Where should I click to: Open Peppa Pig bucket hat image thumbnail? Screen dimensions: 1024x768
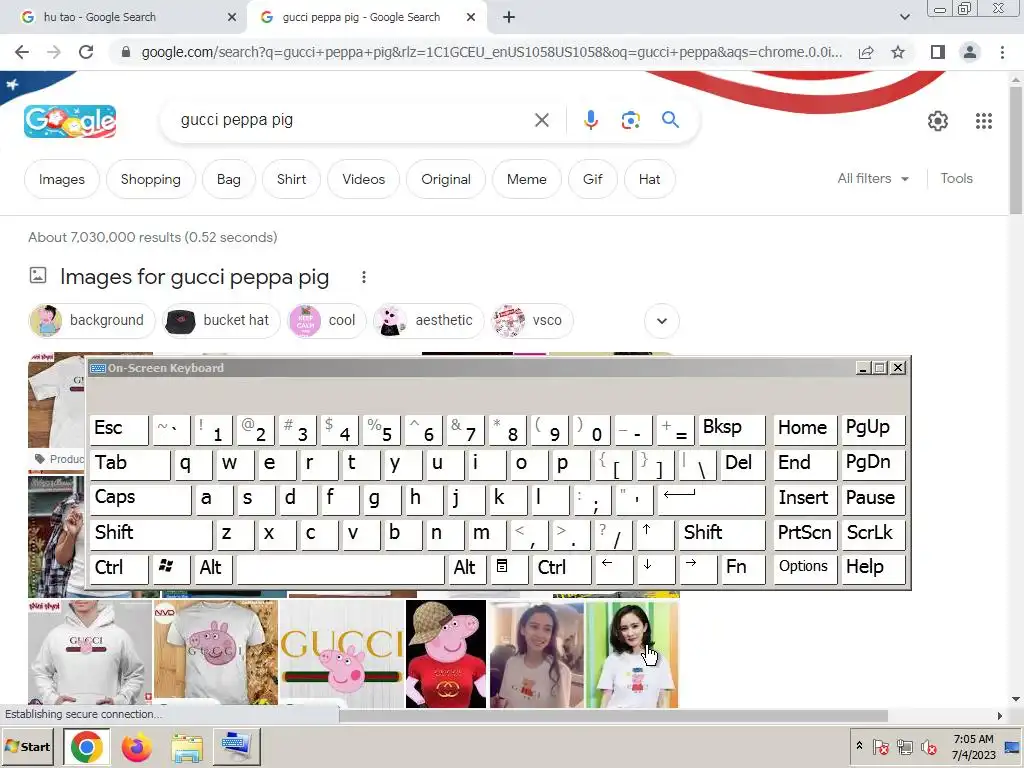coord(446,654)
